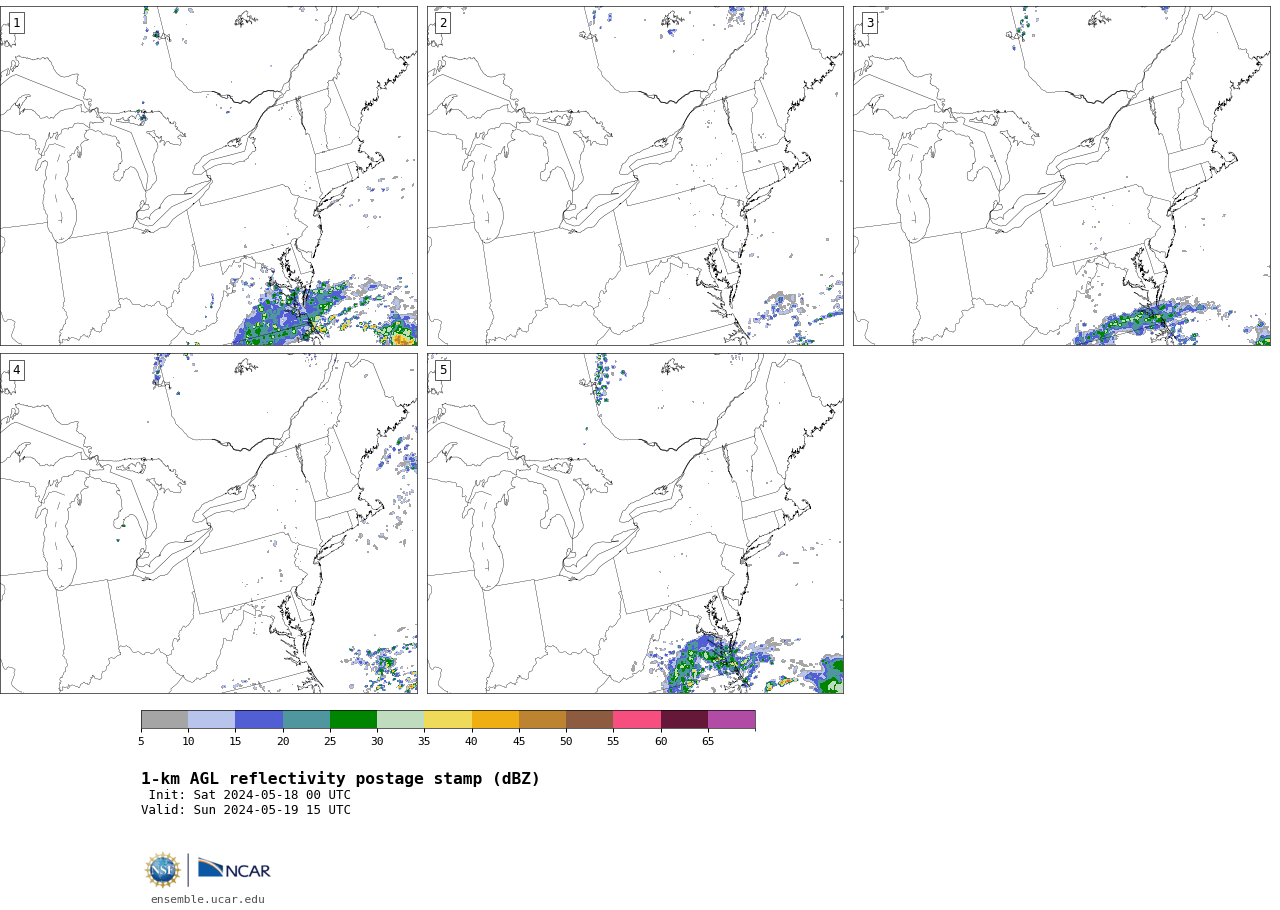The height and width of the screenshot is (910, 1280).
Task: Click the colorbar tick label 40
Action: pos(471,741)
